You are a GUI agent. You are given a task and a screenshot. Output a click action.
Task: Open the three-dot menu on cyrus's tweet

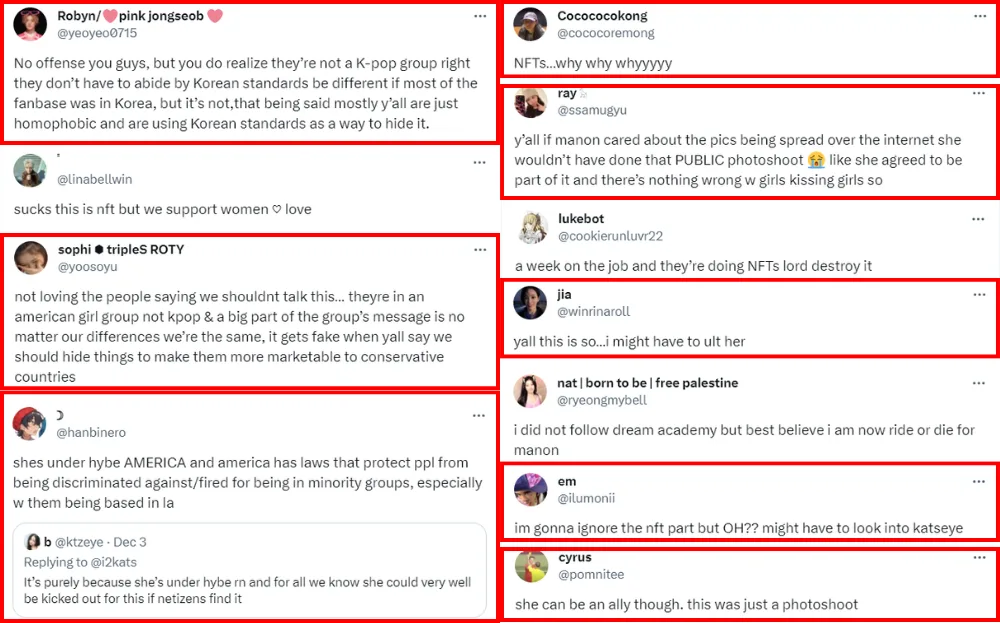click(978, 558)
